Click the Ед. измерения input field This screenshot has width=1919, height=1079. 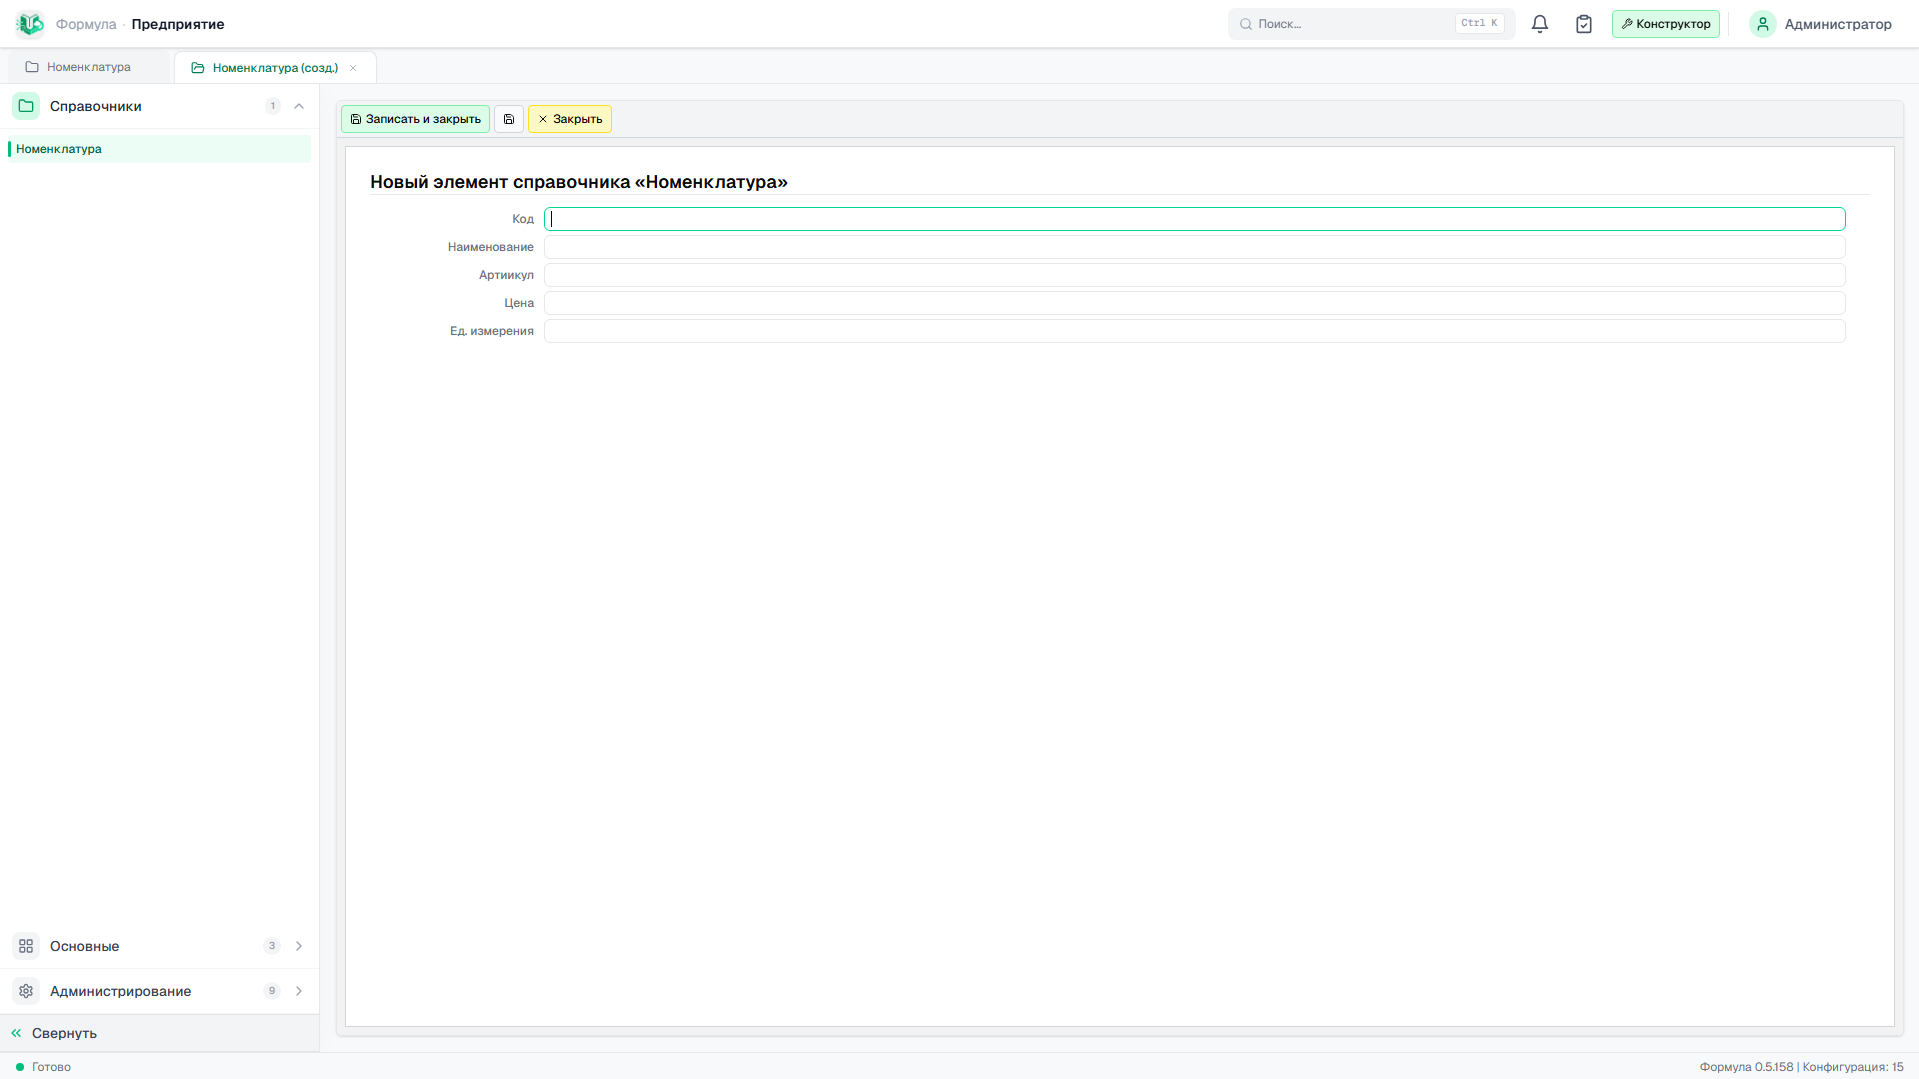[1194, 331]
